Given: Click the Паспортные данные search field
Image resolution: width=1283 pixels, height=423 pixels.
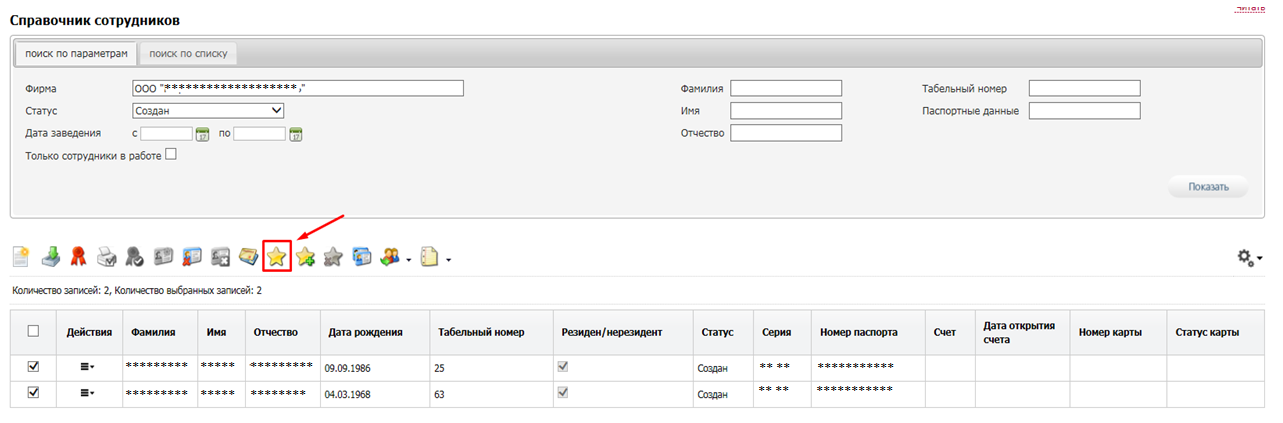Looking at the screenshot, I should pyautogui.click(x=1085, y=111).
